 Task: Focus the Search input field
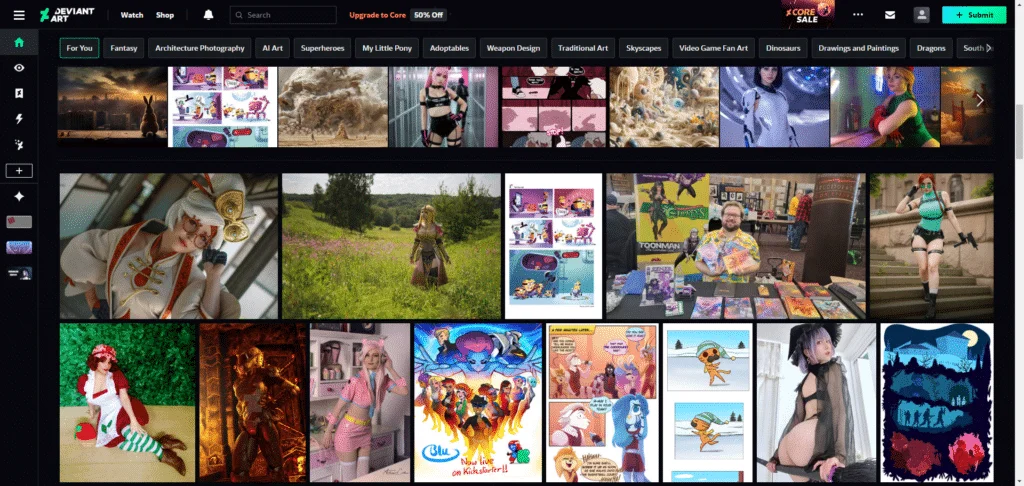click(283, 15)
